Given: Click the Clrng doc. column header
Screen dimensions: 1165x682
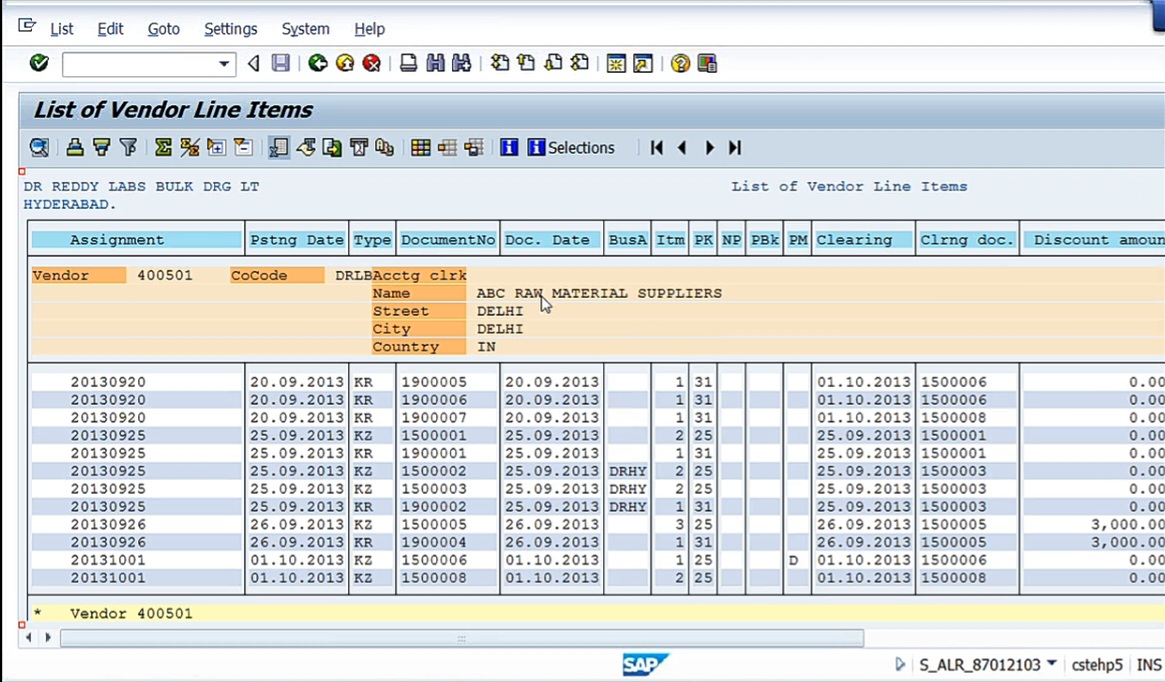Looking at the screenshot, I should (967, 239).
